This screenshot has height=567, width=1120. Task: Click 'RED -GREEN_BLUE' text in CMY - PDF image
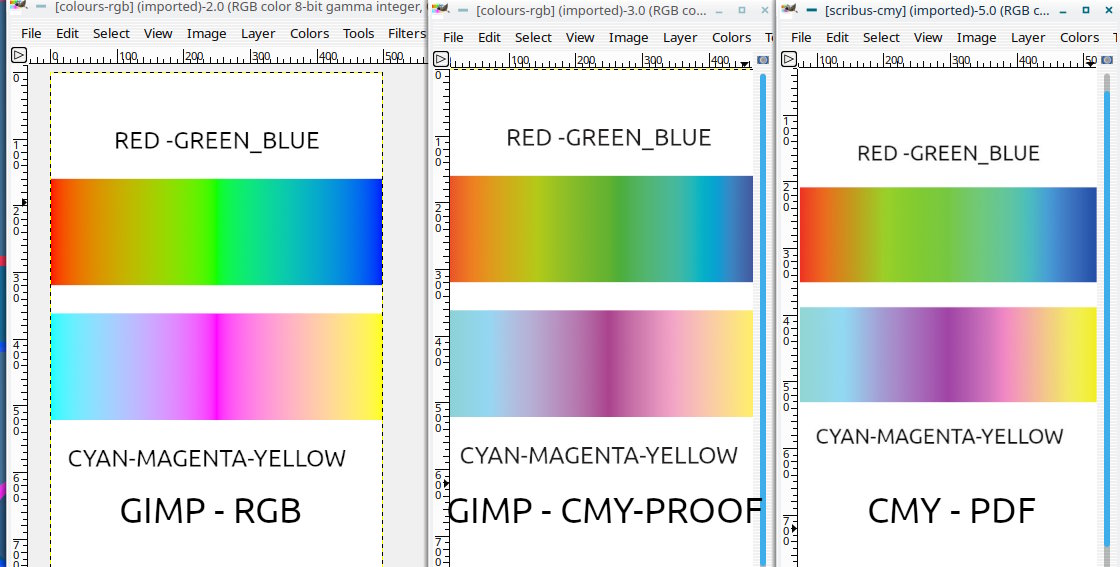point(949,154)
